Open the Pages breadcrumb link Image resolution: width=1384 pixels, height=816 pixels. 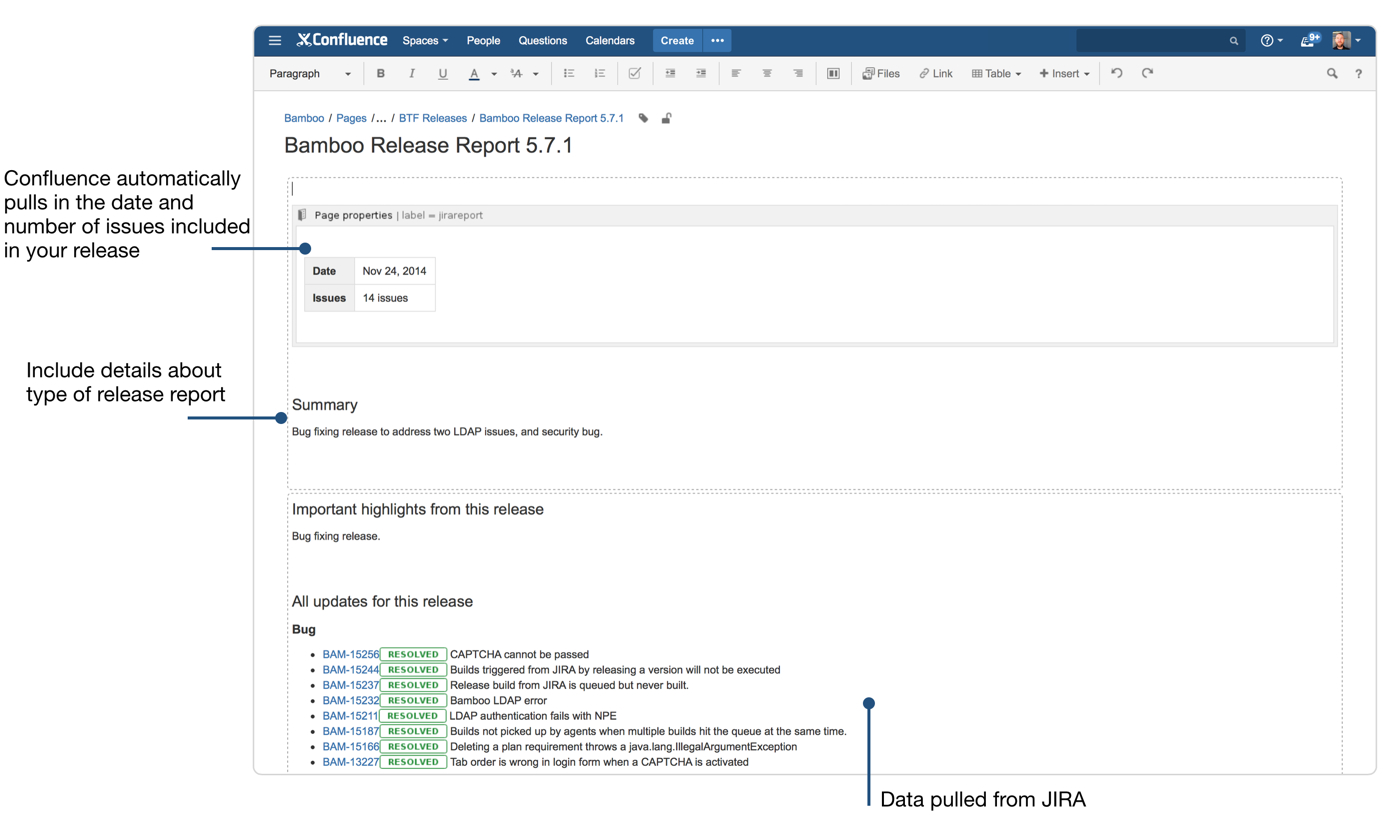click(x=351, y=118)
